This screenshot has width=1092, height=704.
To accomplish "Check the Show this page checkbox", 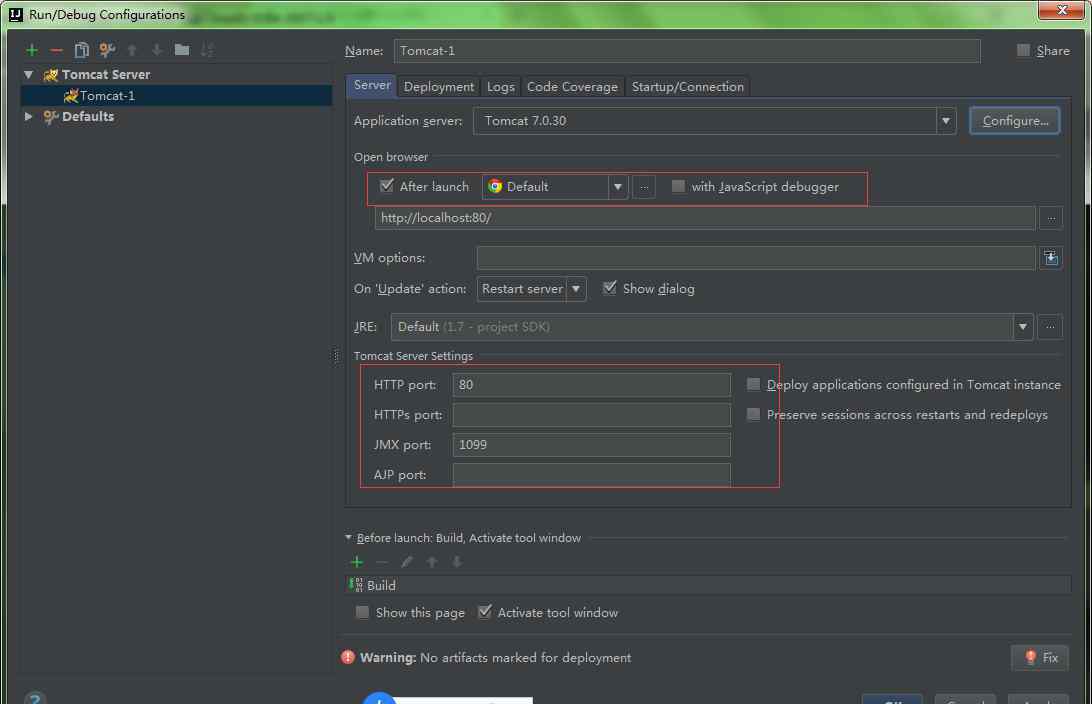I will [x=362, y=612].
